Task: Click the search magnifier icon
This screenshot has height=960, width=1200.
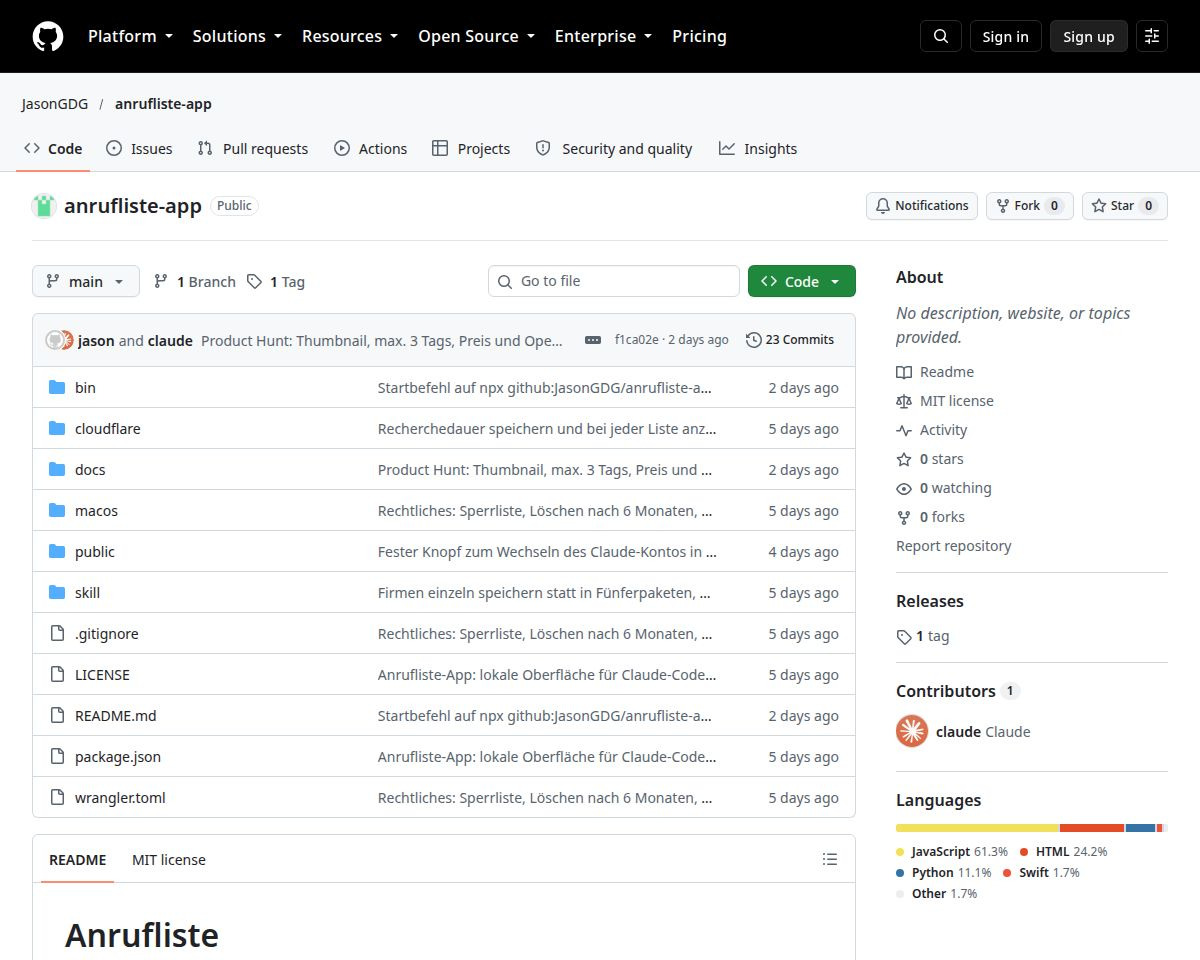Action: [x=941, y=36]
